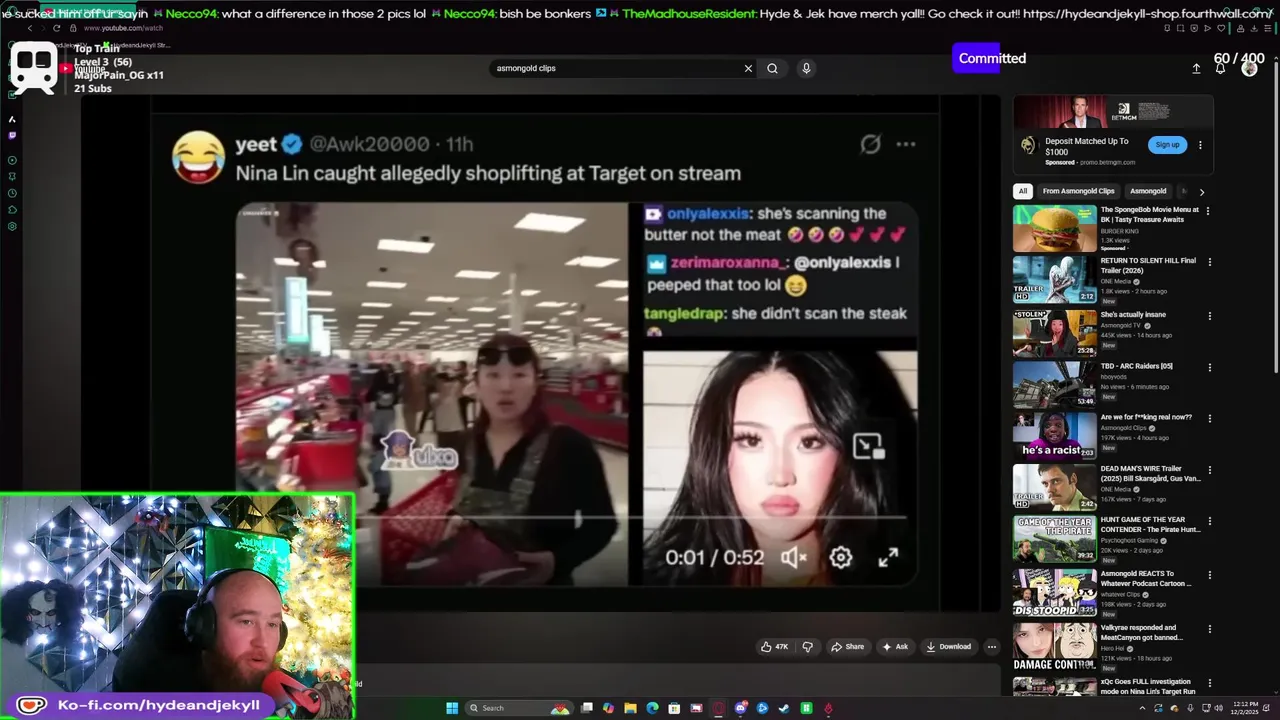1280x720 pixels.
Task: Open the YouTube create upload icon
Action: (x=1196, y=68)
